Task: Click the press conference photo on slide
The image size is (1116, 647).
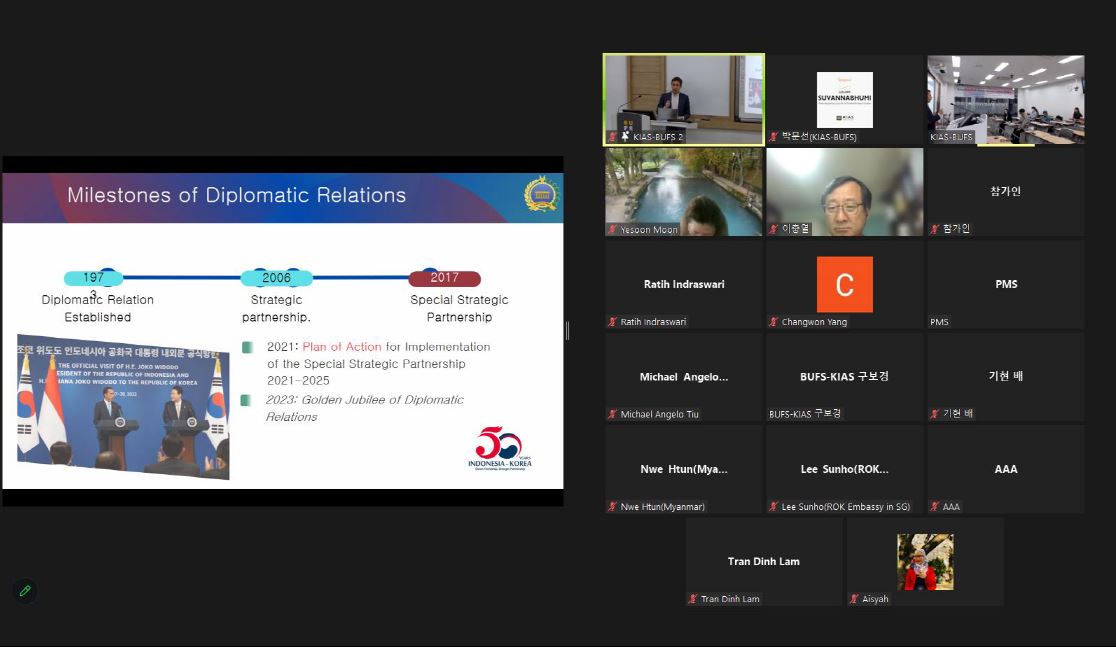Action: click(x=123, y=406)
